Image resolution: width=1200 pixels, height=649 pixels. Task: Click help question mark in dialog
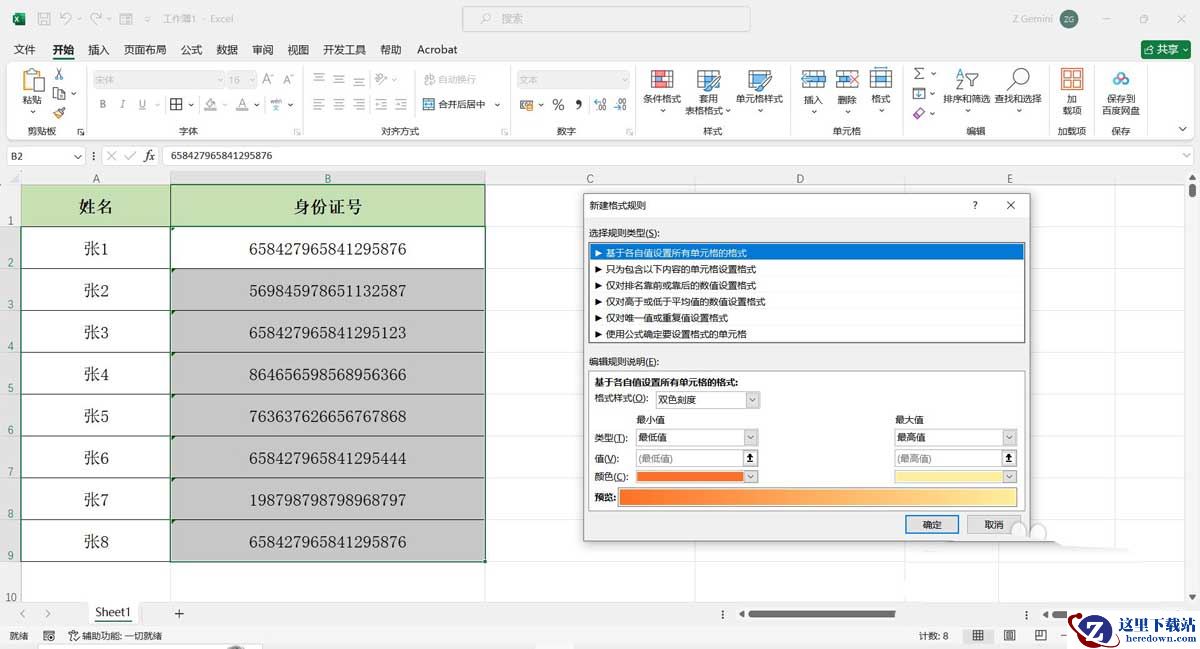[975, 205]
